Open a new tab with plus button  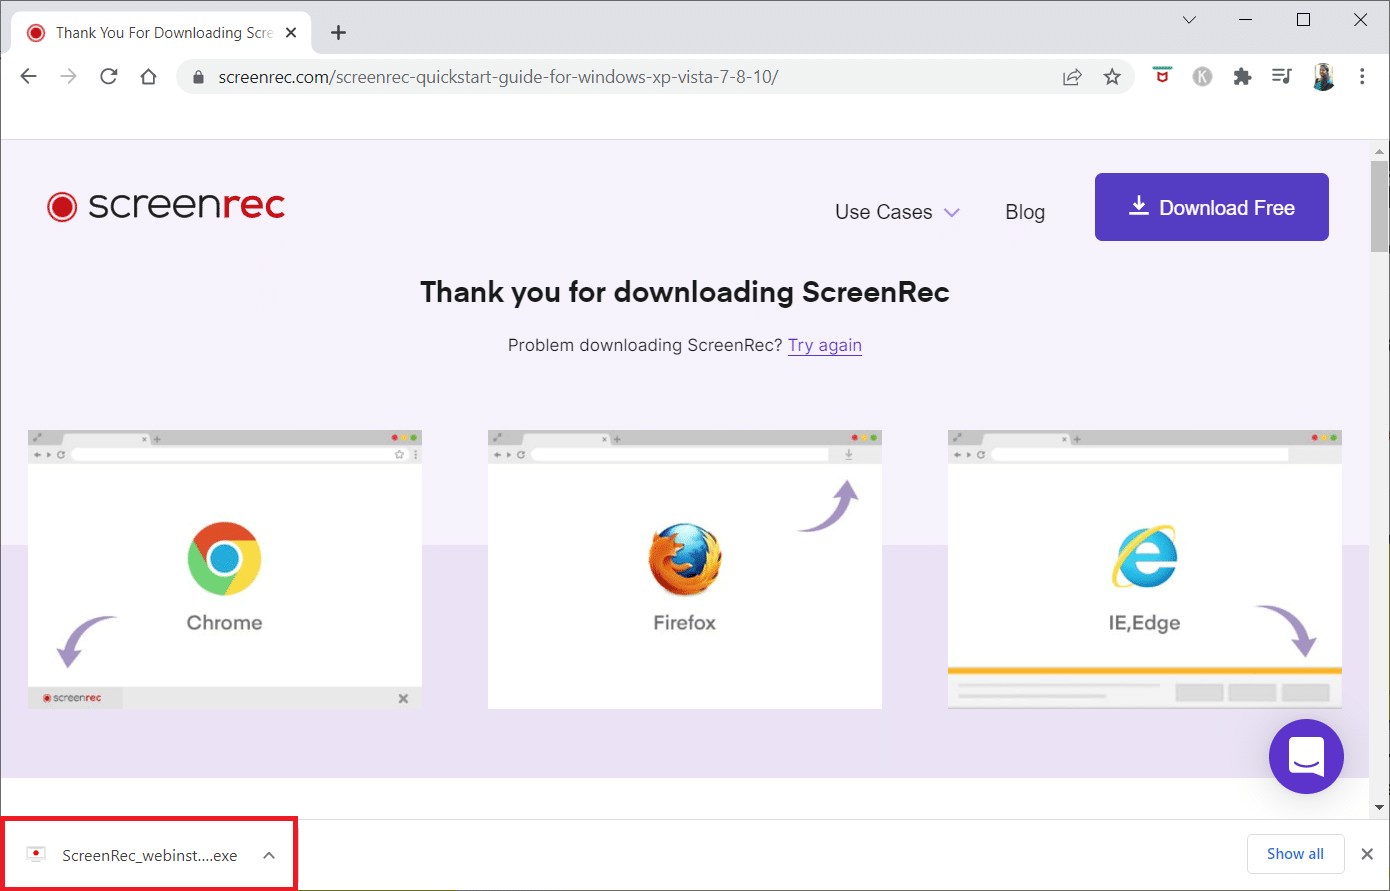(338, 33)
